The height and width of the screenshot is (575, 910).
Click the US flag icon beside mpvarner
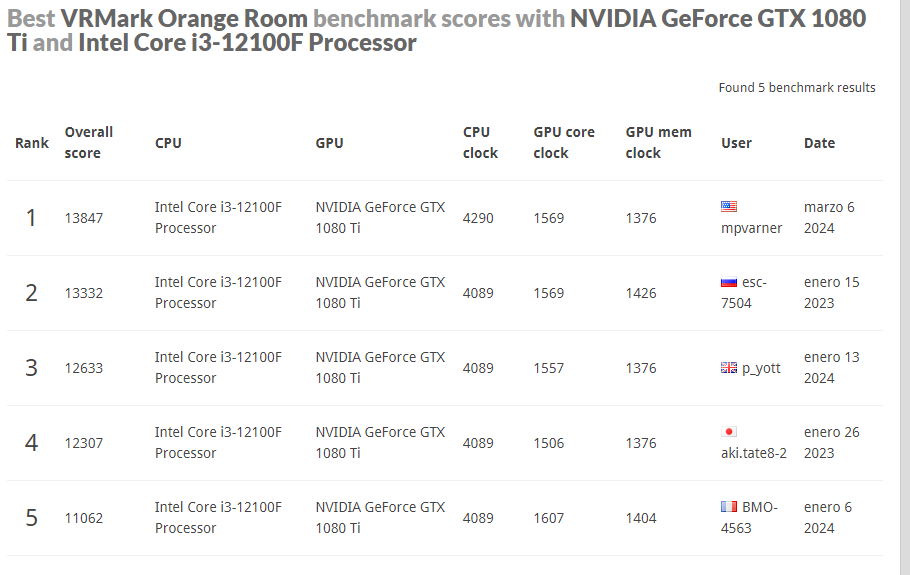pyautogui.click(x=729, y=207)
